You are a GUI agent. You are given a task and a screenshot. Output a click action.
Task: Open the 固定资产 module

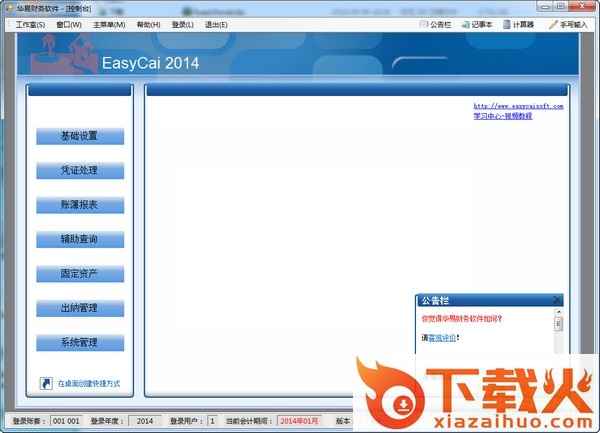pos(80,274)
